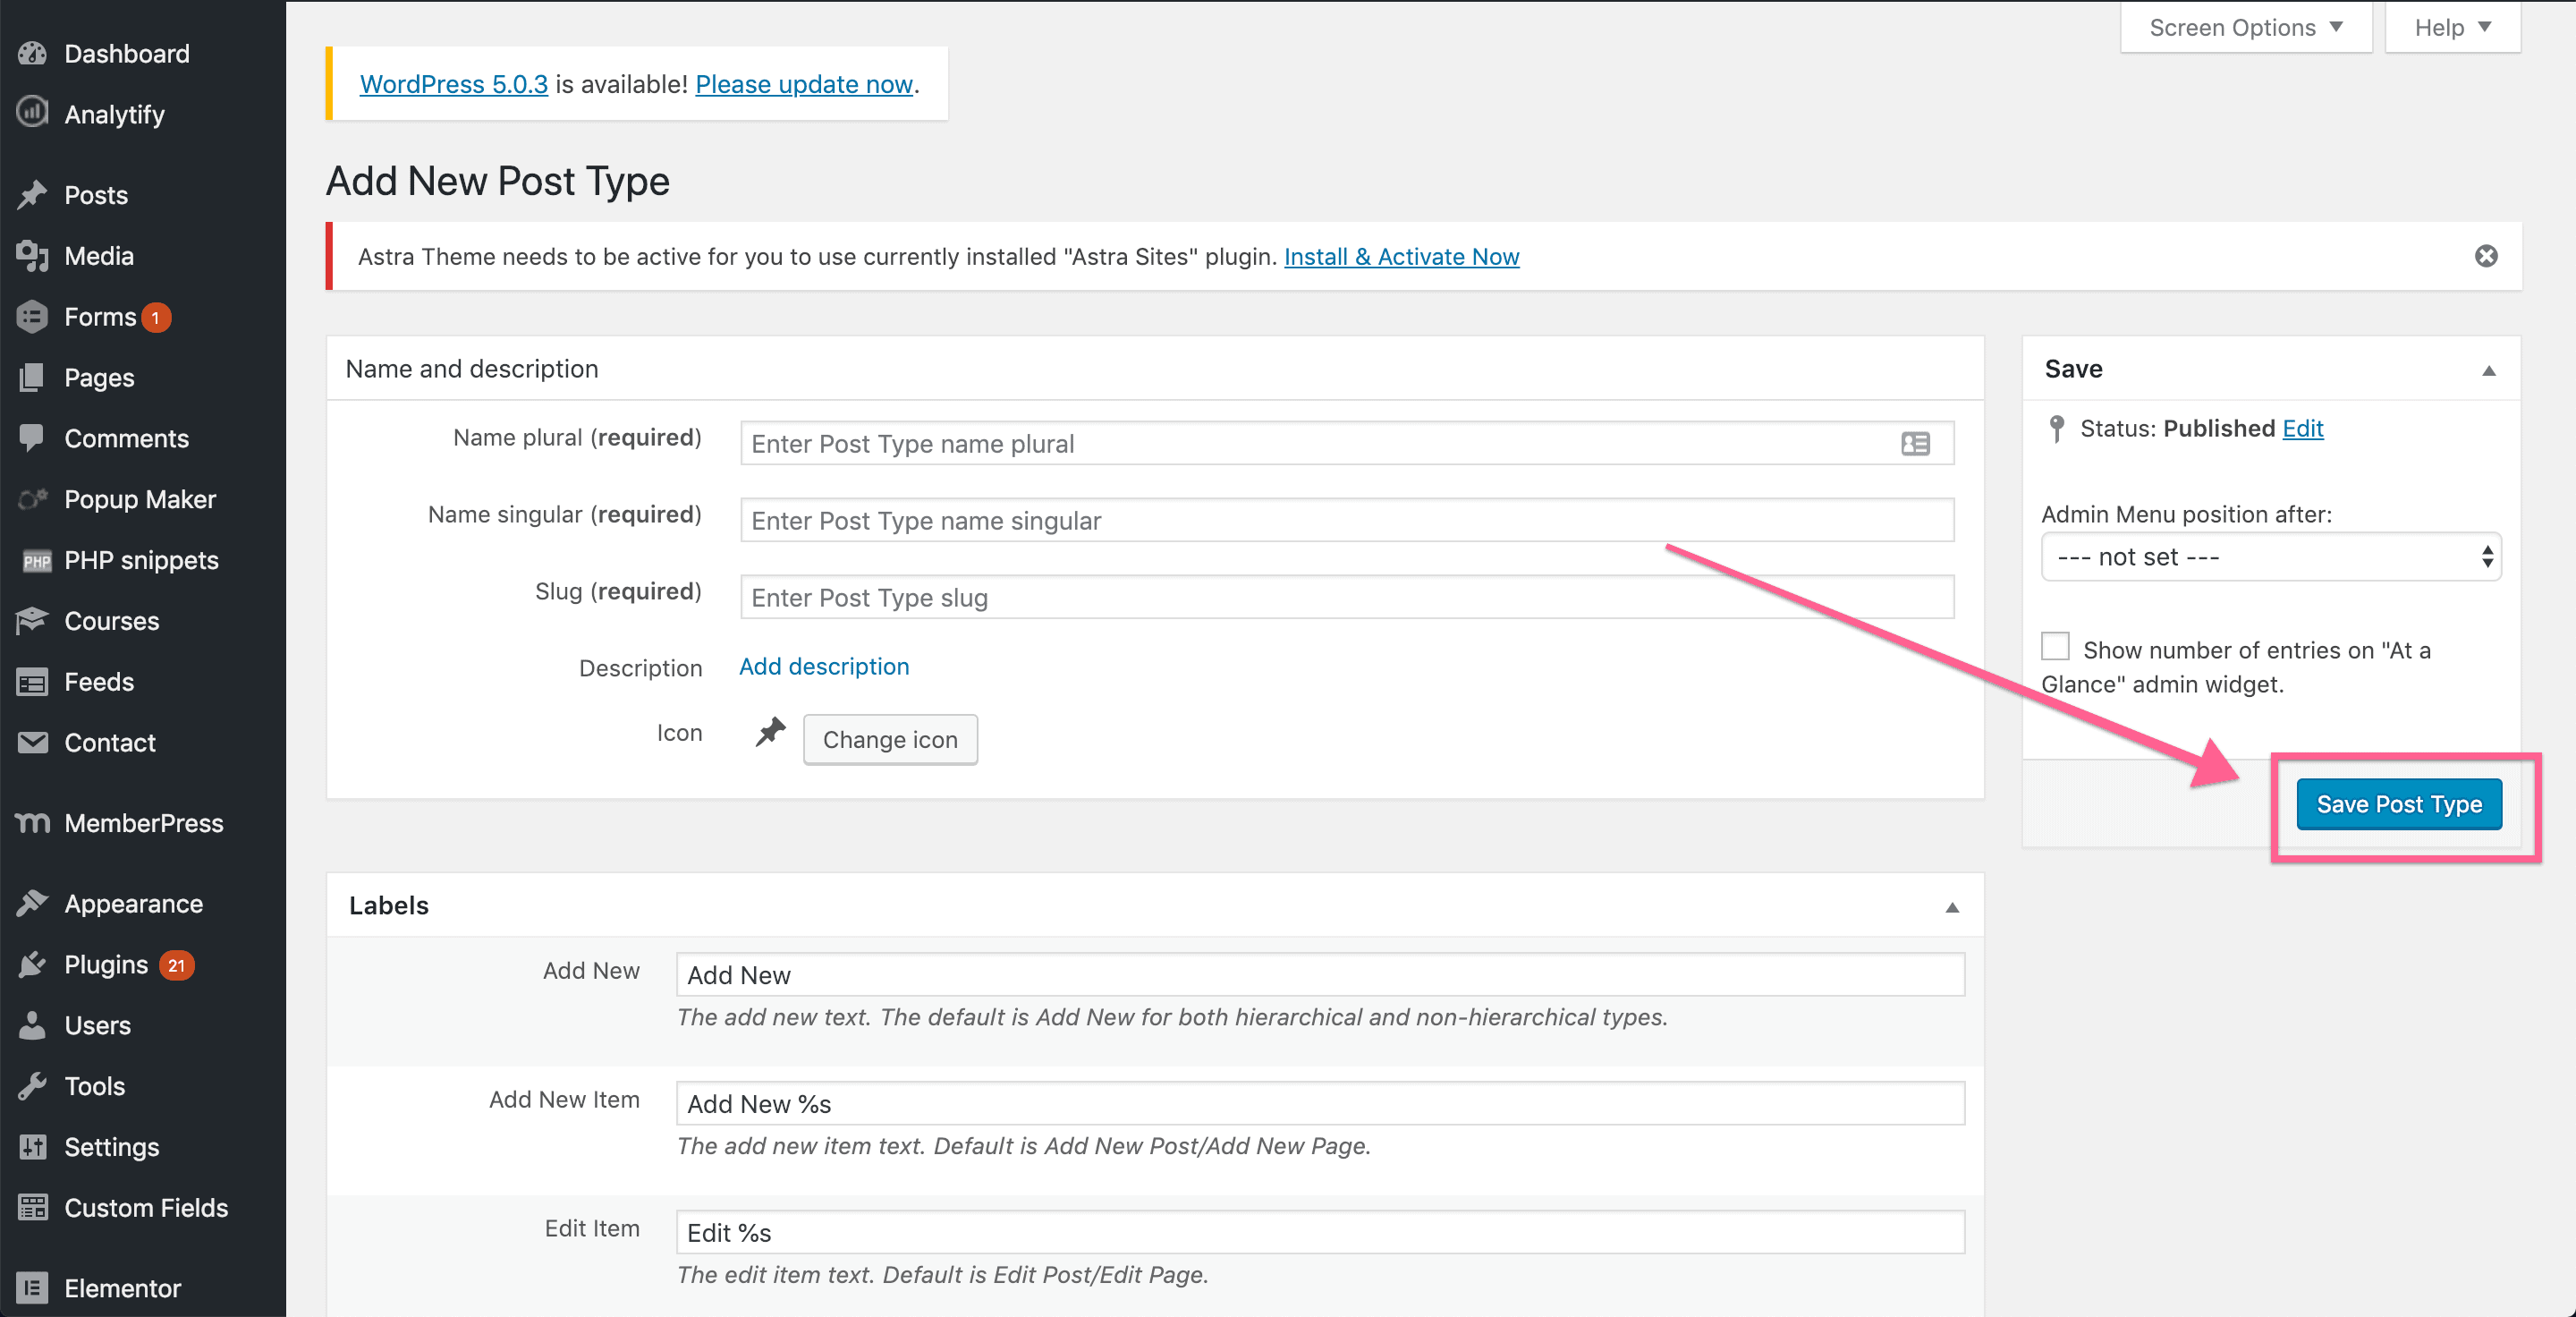Click the Dashboard gauge icon
The width and height of the screenshot is (2576, 1317).
(33, 54)
